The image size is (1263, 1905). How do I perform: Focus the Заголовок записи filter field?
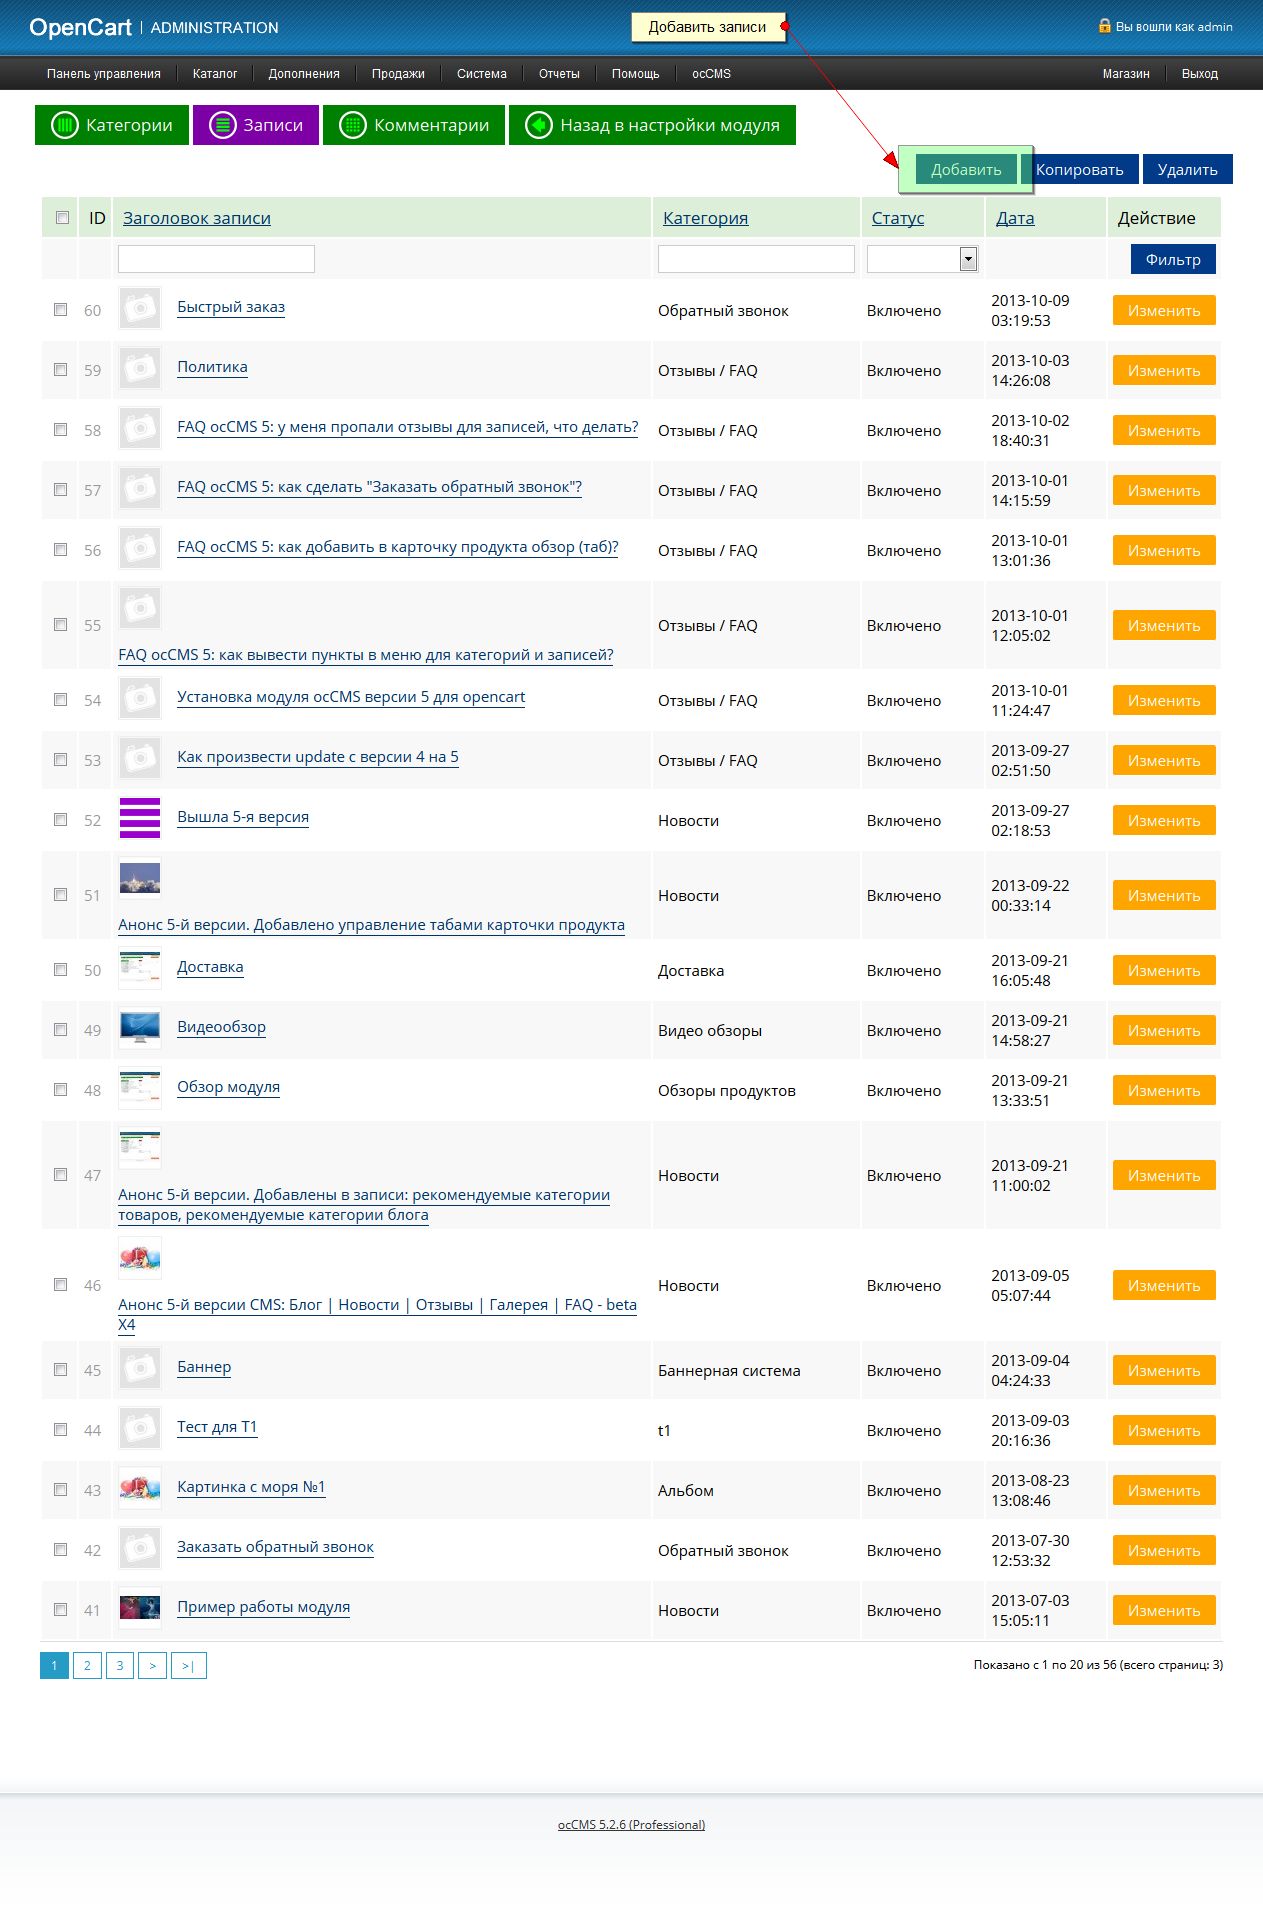point(216,259)
